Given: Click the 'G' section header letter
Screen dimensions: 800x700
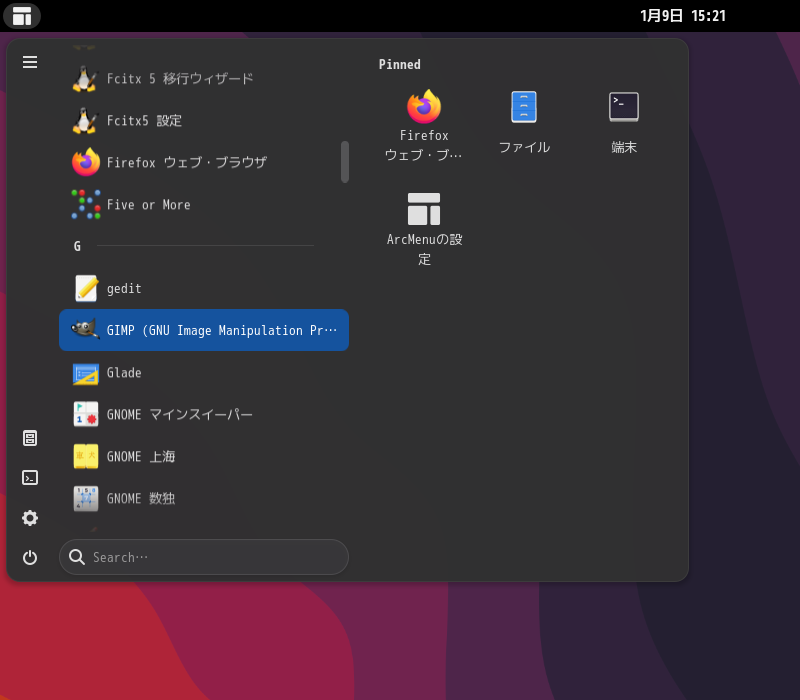Looking at the screenshot, I should tap(77, 246).
